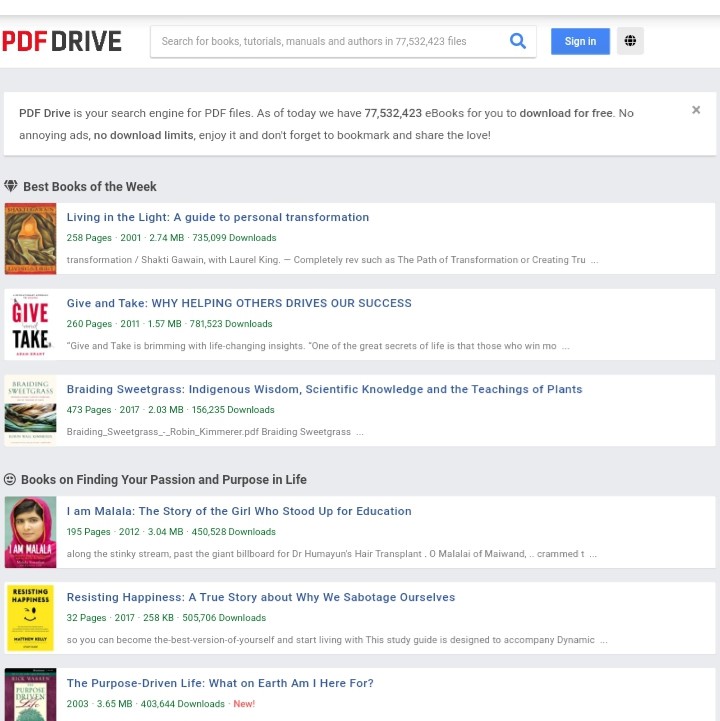Click smiley icon beside Finding Your Passion
Image resolution: width=720 pixels, height=721 pixels.
[x=10, y=480]
